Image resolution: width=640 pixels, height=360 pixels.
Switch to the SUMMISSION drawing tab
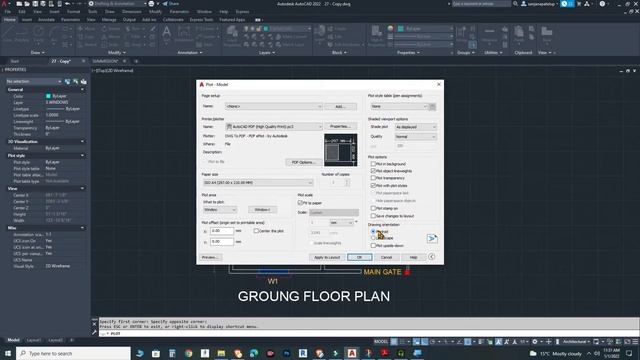tap(105, 61)
